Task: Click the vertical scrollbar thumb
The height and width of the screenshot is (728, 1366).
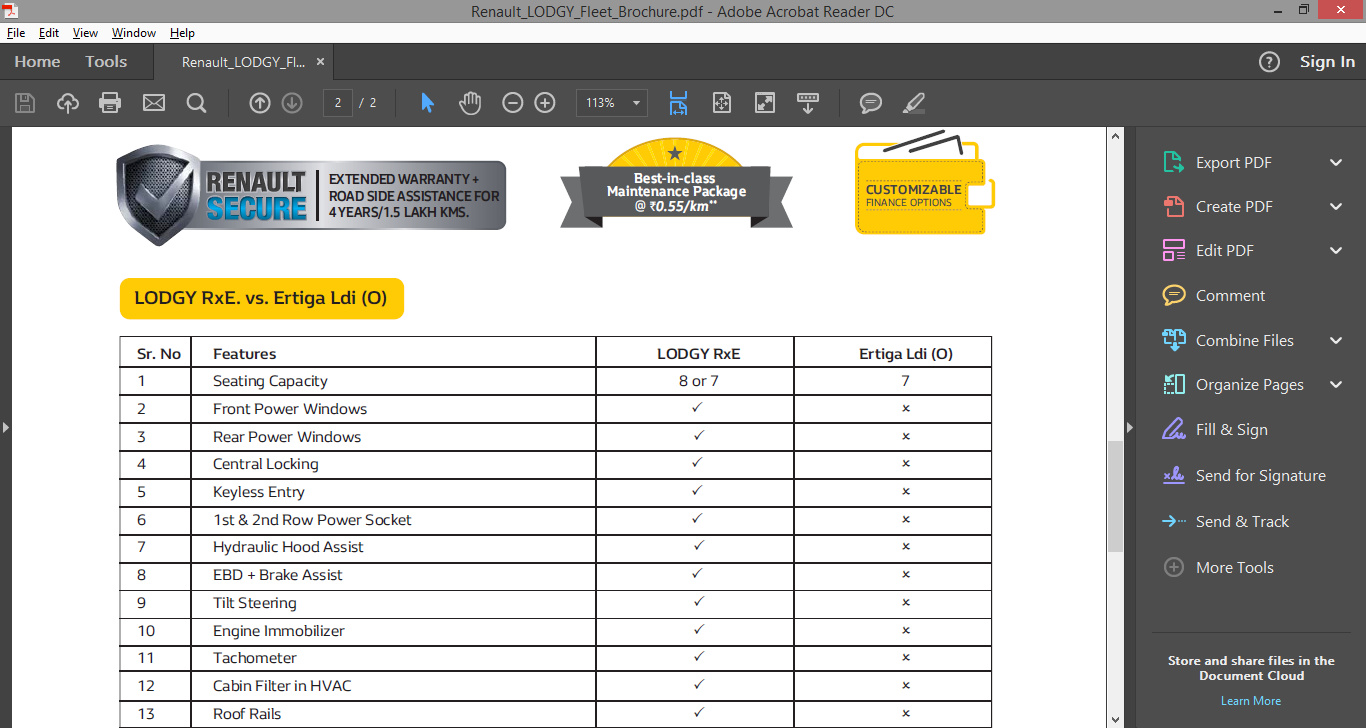Action: tap(1116, 495)
